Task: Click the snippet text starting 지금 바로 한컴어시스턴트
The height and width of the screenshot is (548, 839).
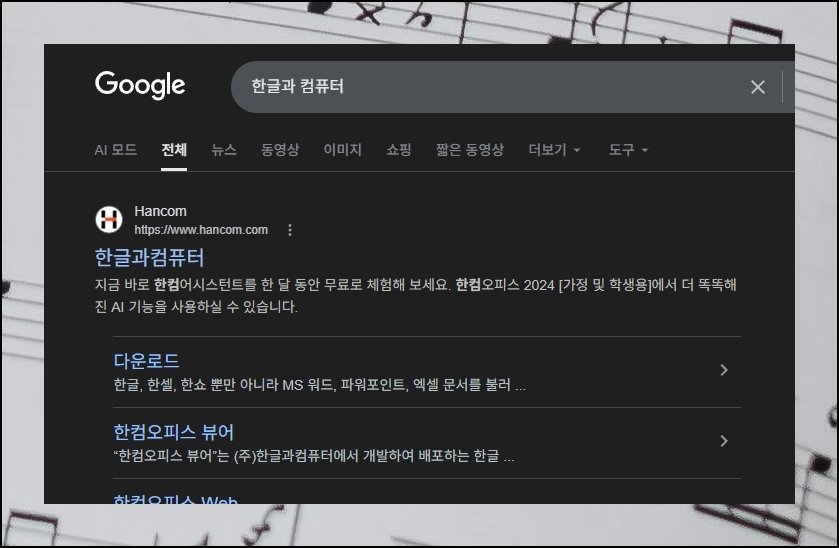Action: click(415, 295)
